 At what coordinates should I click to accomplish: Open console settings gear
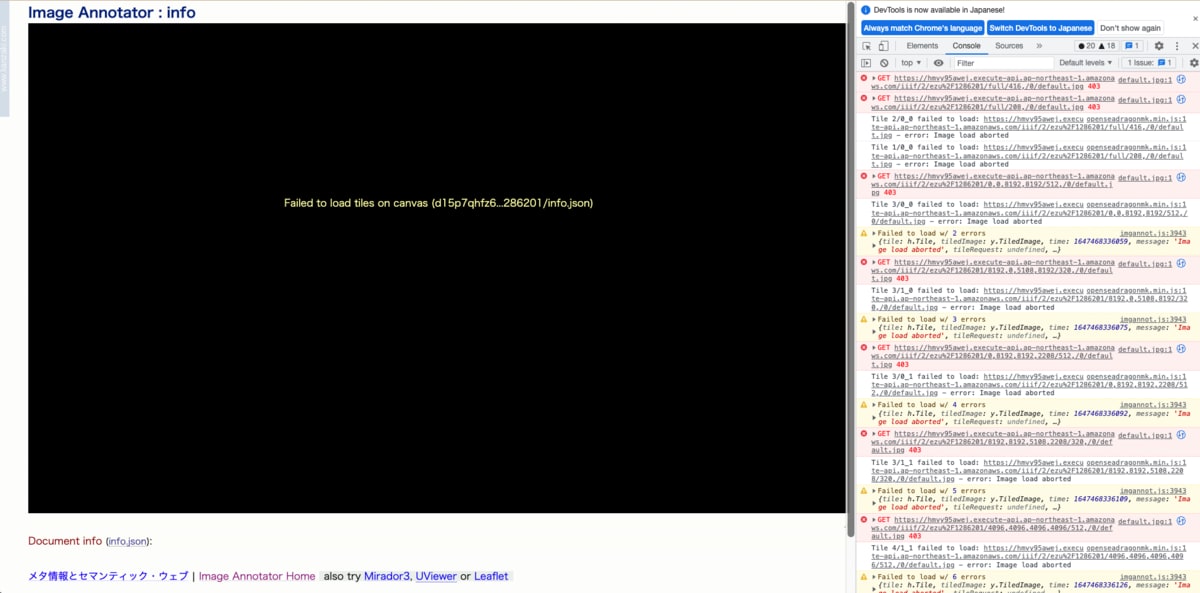pos(1193,63)
